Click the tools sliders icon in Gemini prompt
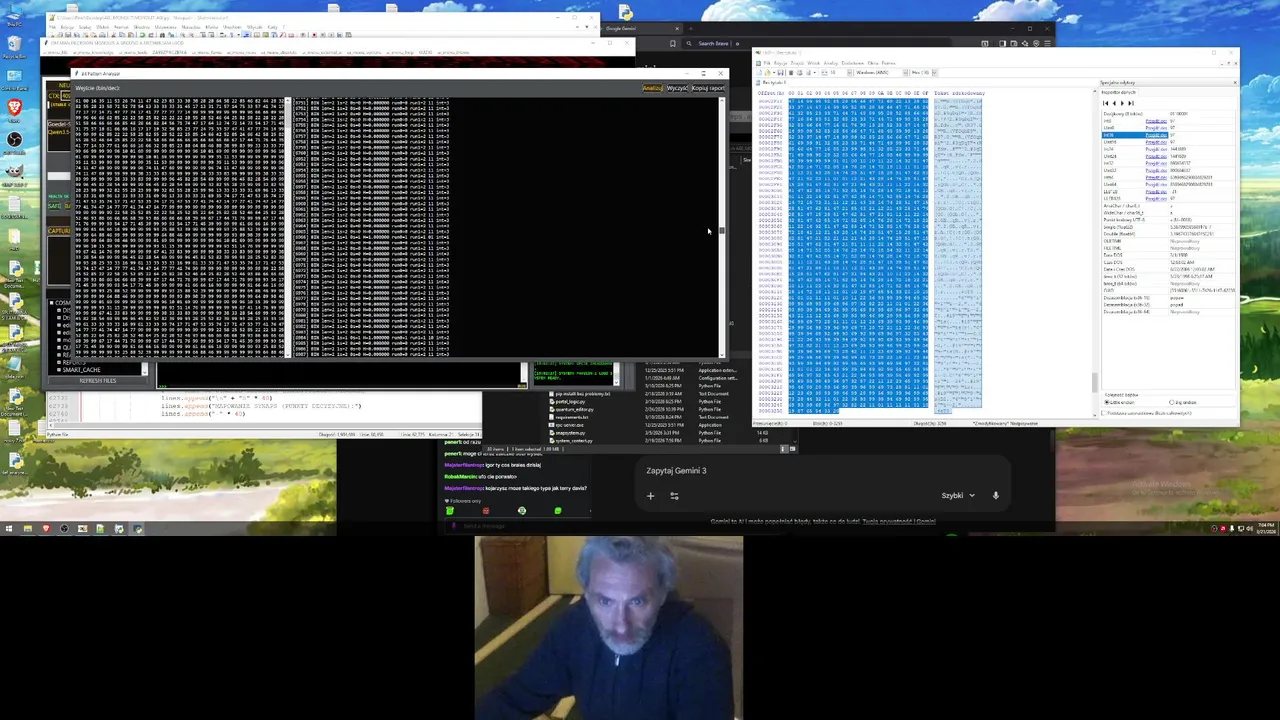The width and height of the screenshot is (1280, 720). click(x=674, y=495)
